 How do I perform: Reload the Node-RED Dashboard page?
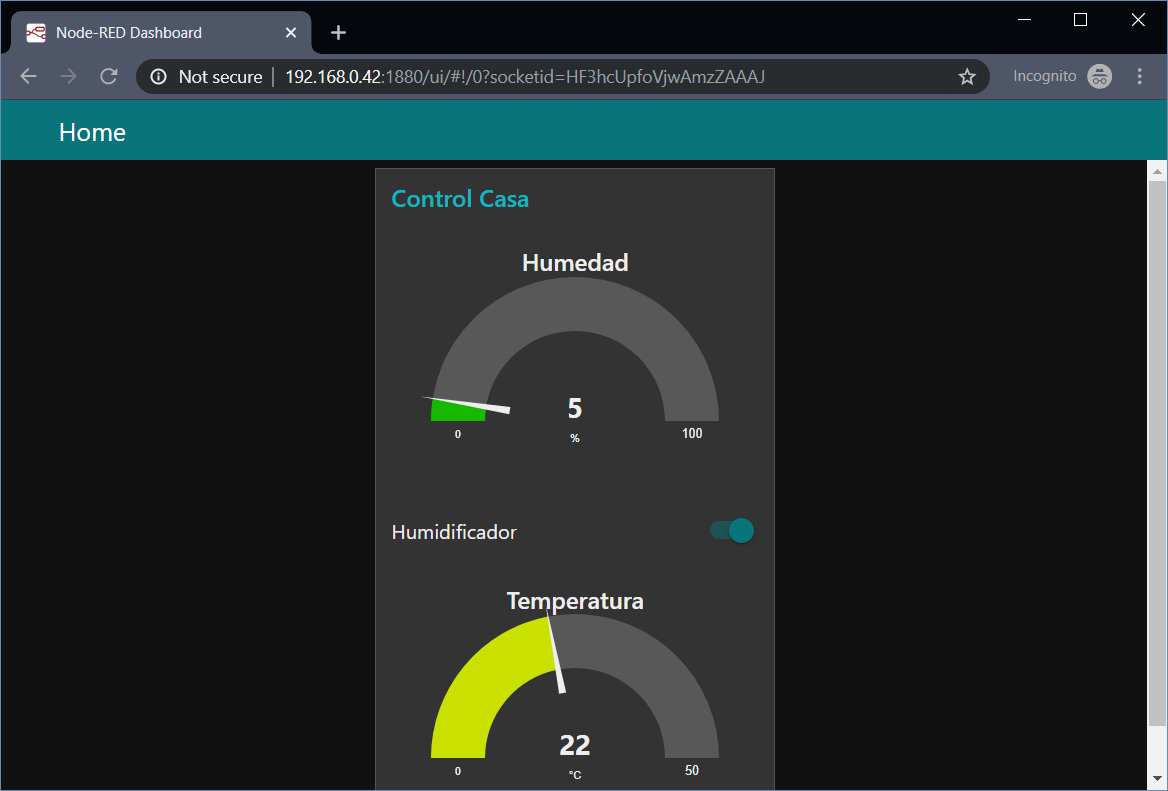click(109, 76)
